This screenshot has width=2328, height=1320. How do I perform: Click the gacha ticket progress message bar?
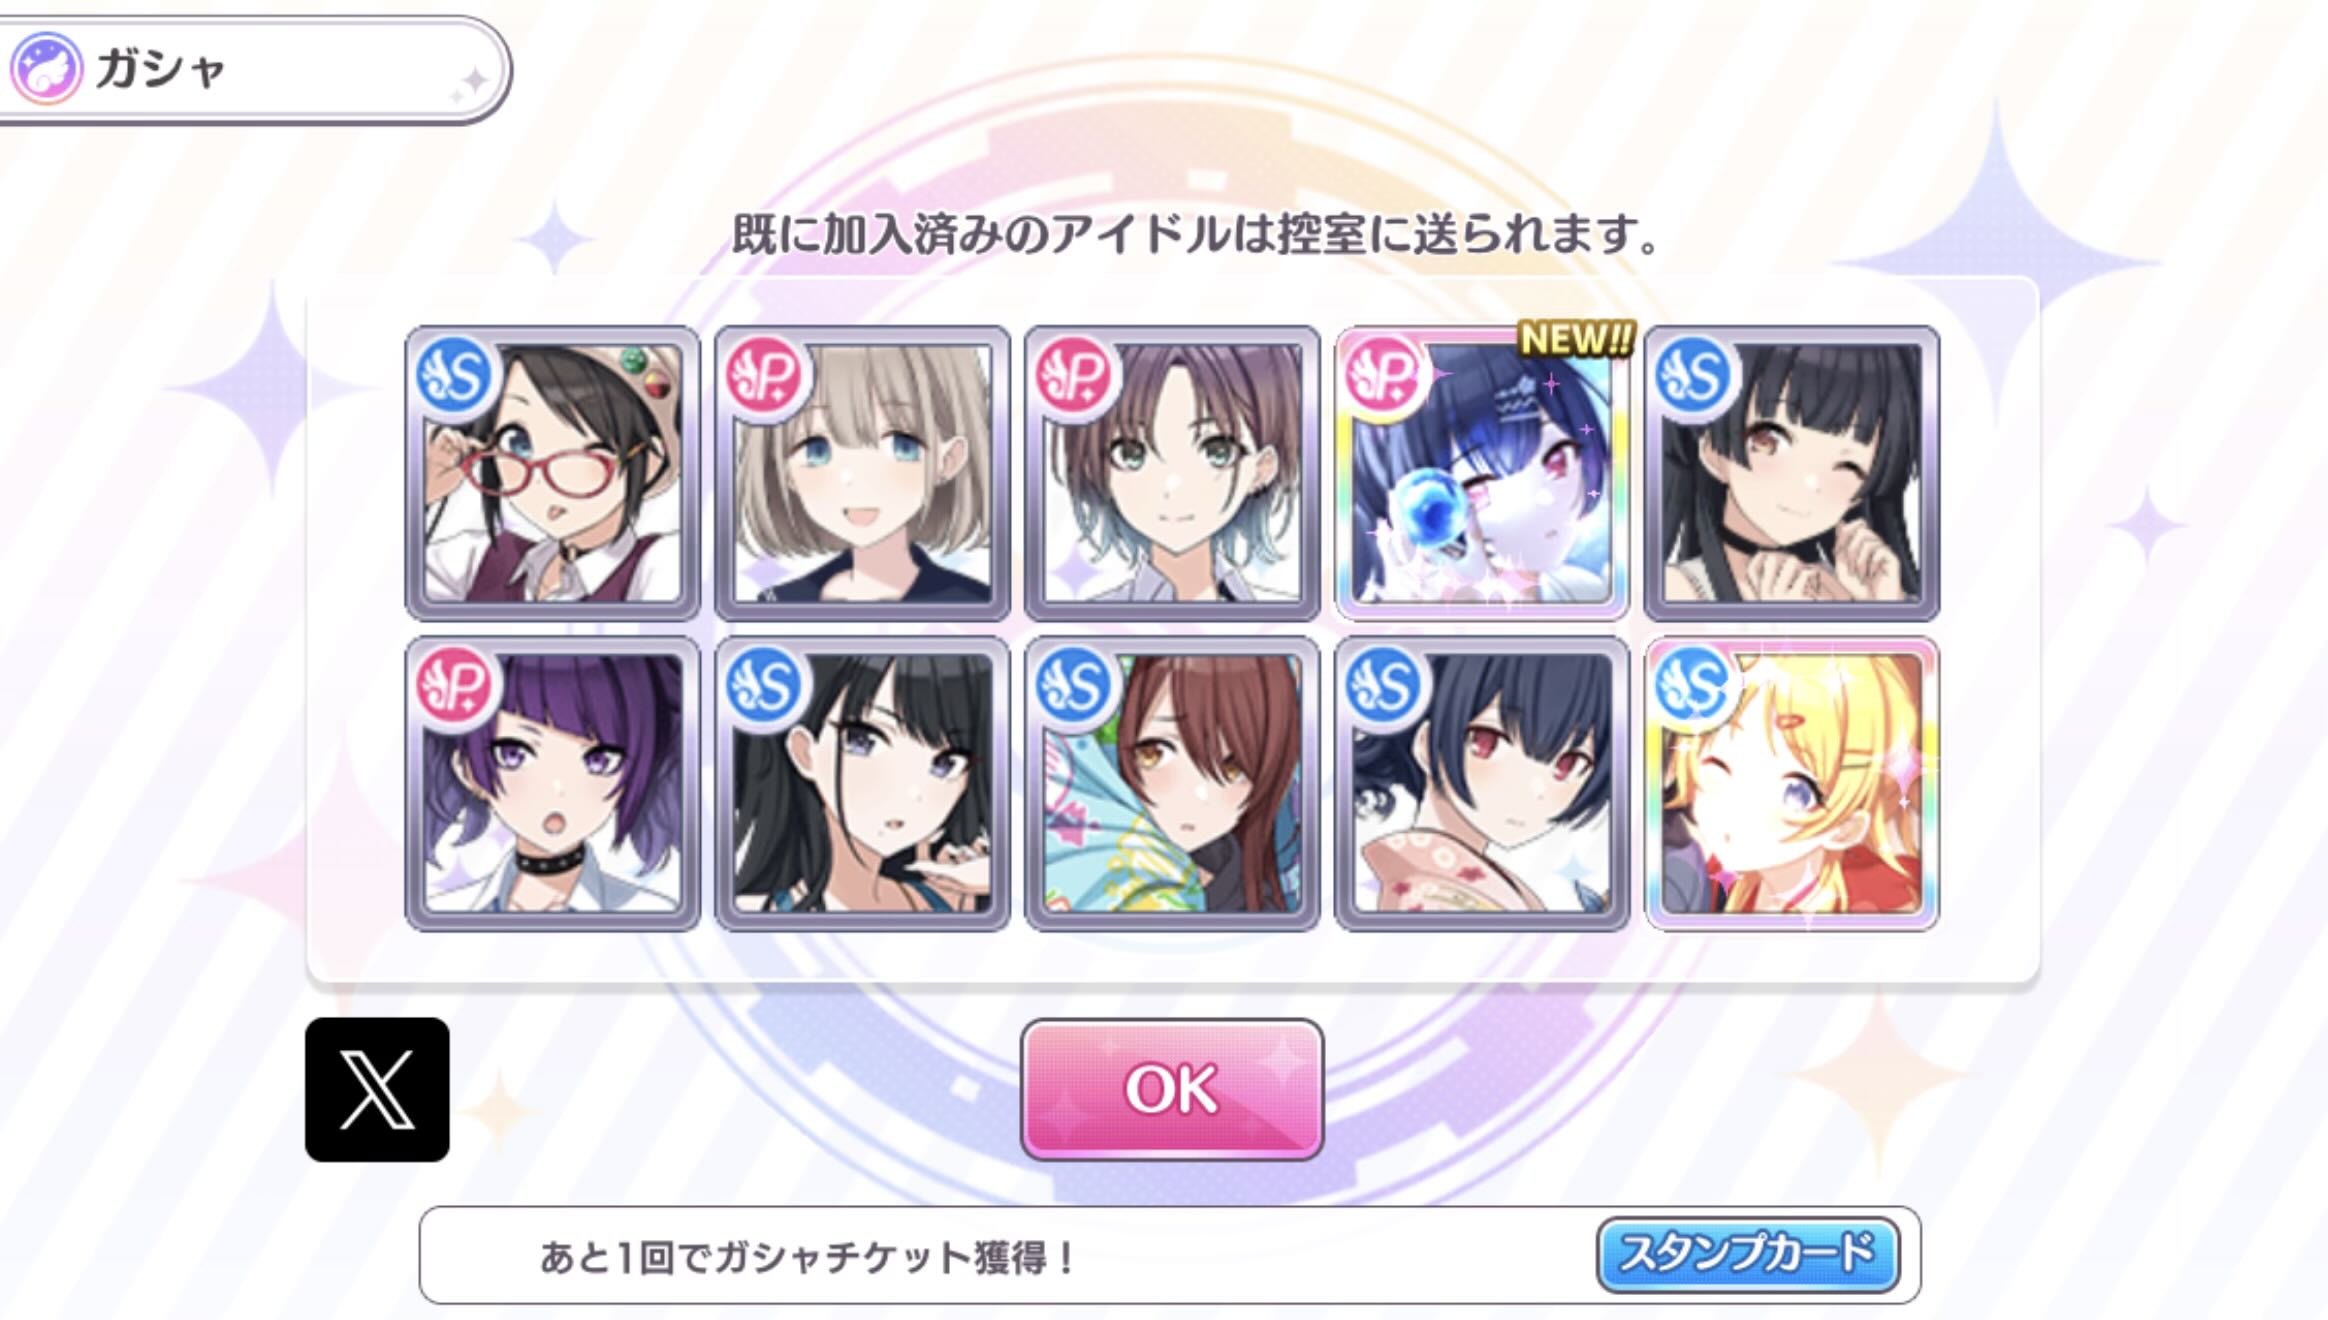[x=1170, y=1255]
